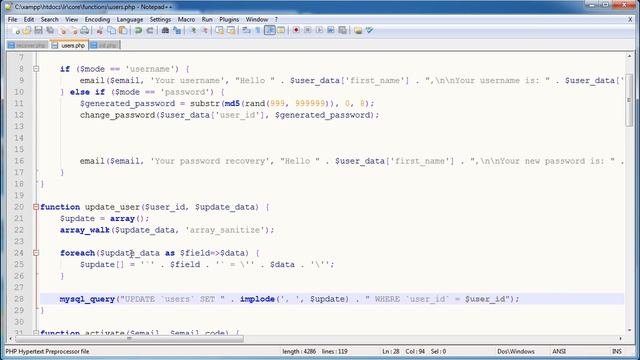Paste clipboard using the toolbar Paste icon
640x360 pixels.
[x=122, y=31]
